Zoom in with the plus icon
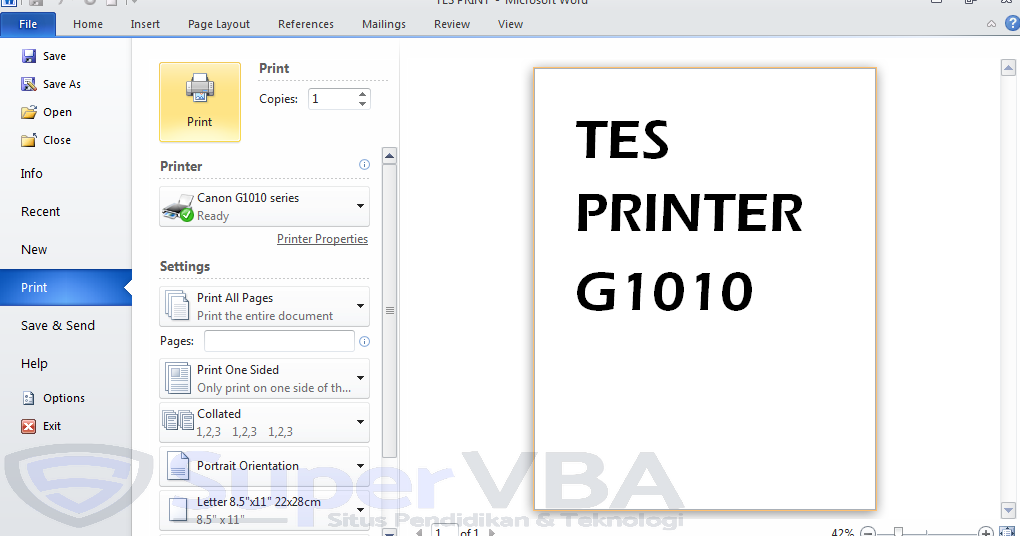The width and height of the screenshot is (1020, 536). click(x=986, y=532)
